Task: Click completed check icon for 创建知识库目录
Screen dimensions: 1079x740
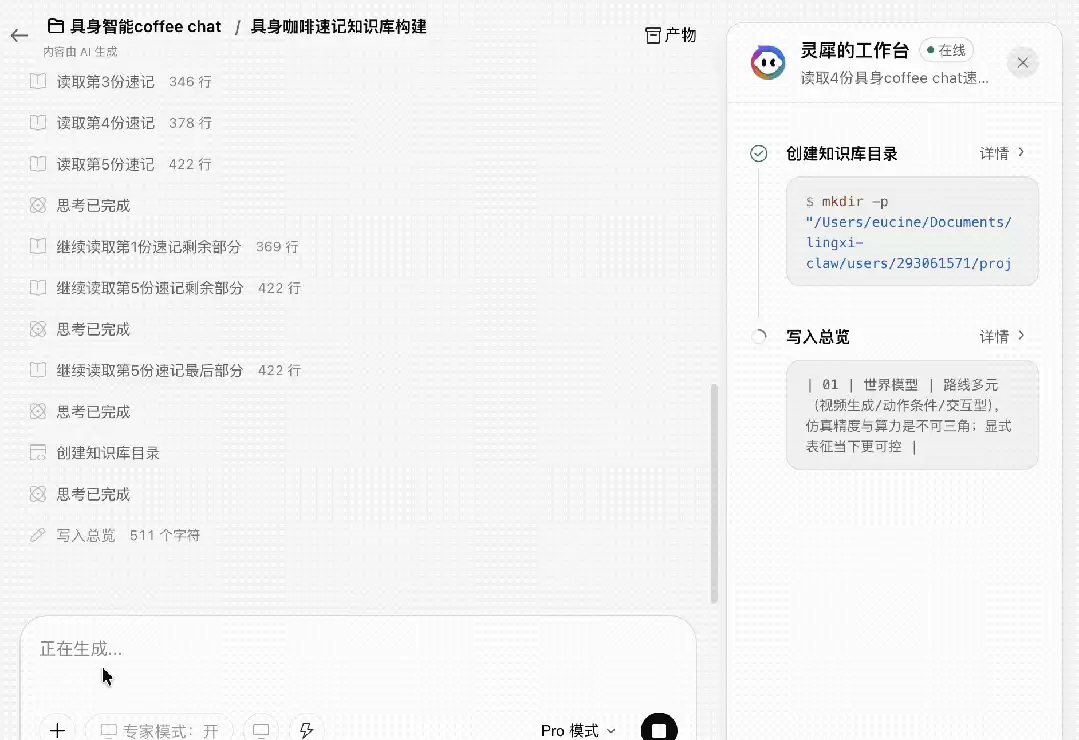Action: click(758, 154)
